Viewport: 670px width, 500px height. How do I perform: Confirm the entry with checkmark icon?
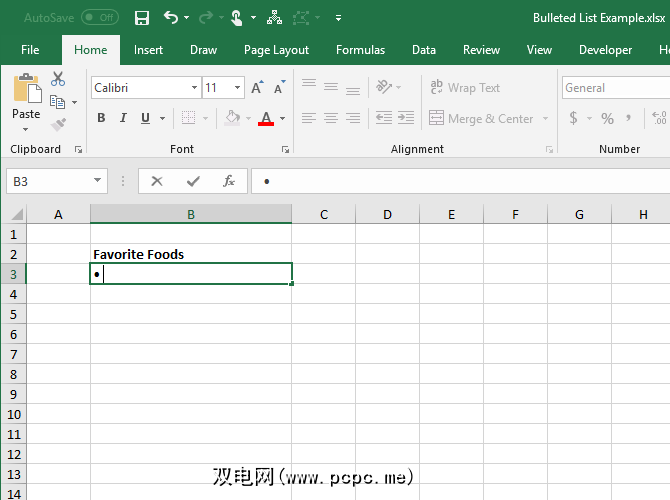click(193, 181)
